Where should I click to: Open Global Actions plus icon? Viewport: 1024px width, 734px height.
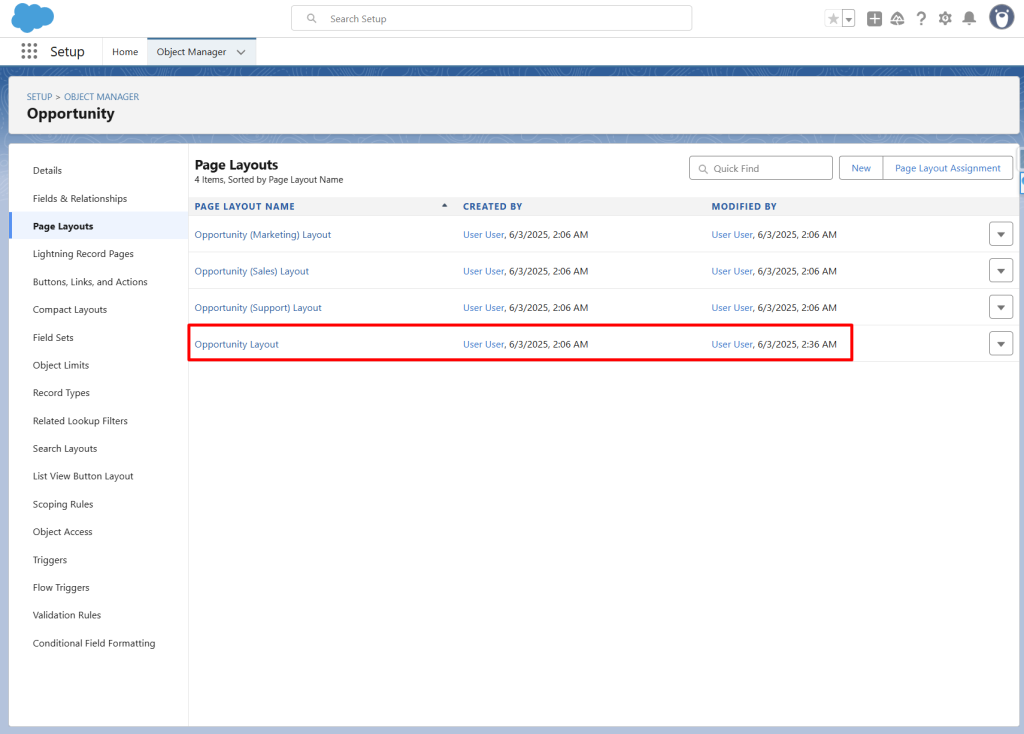(x=874, y=19)
